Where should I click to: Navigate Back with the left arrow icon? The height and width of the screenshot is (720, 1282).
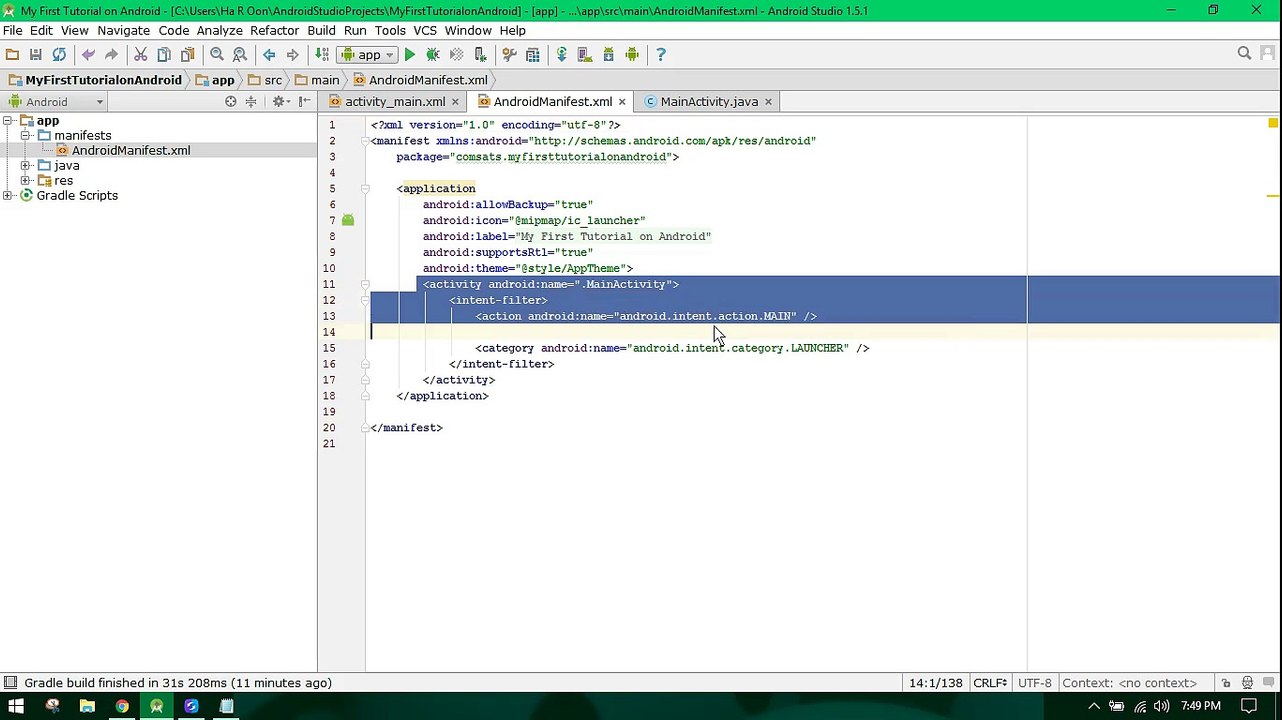point(269,55)
